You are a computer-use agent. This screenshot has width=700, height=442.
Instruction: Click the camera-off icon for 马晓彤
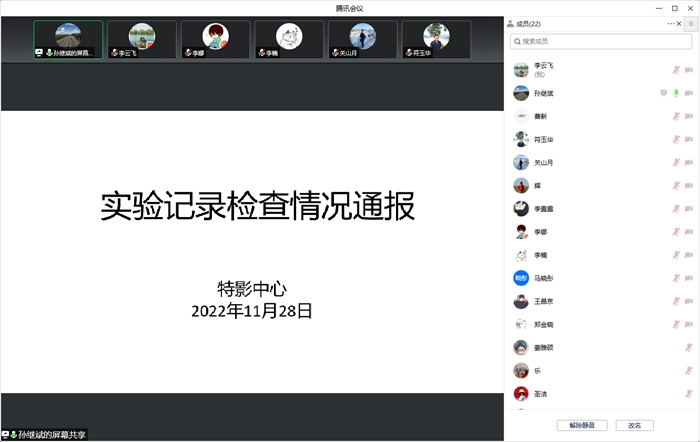[x=689, y=277]
